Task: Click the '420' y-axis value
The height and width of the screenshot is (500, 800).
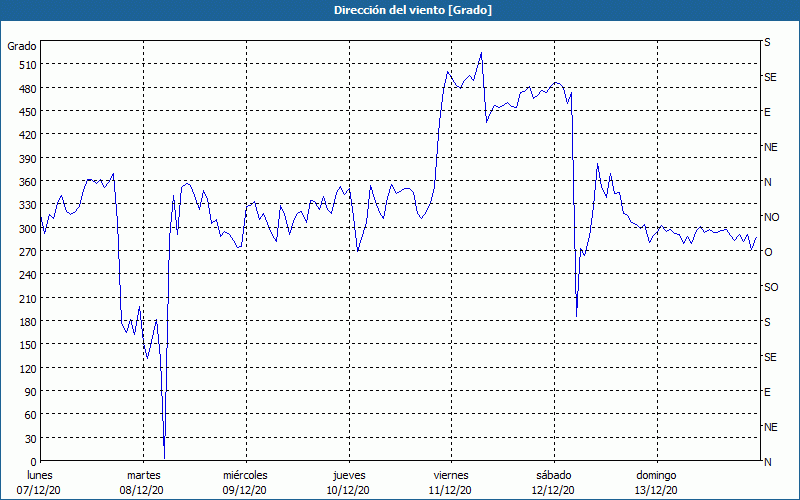Action: (28, 135)
